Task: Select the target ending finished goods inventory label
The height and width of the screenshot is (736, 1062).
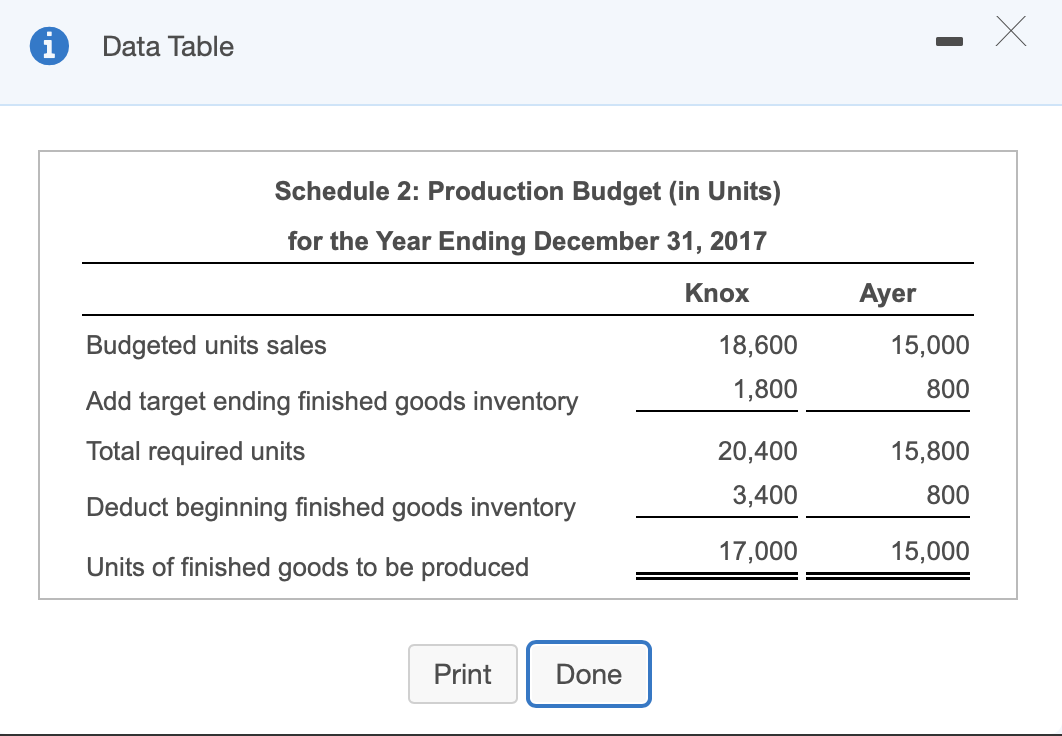Action: point(332,401)
